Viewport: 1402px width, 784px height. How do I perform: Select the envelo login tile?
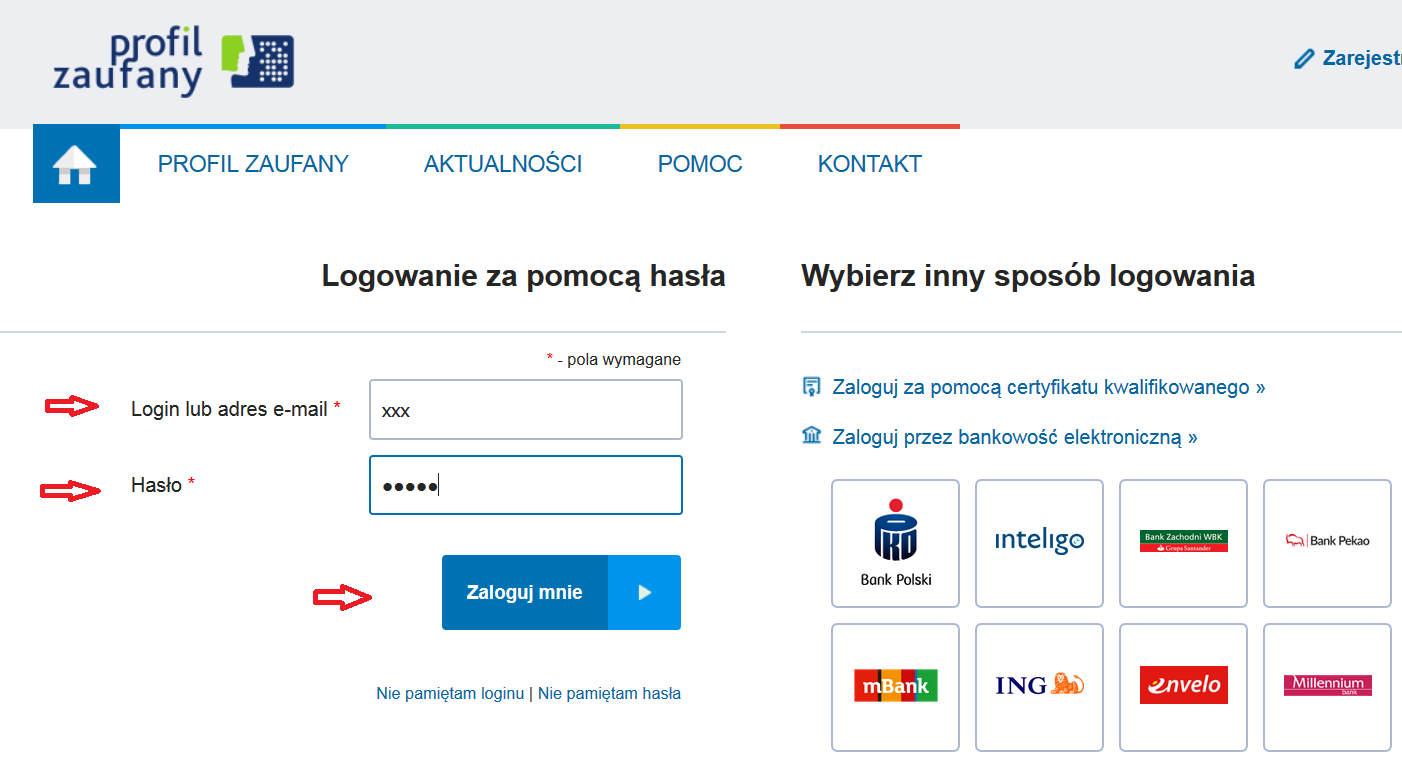[1183, 687]
